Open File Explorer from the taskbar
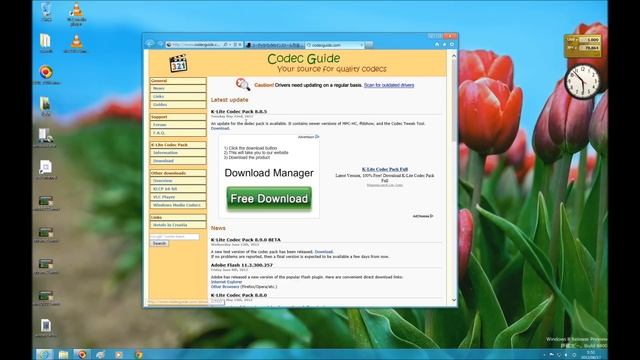Viewport: 640px width, 360px height. 63,354
